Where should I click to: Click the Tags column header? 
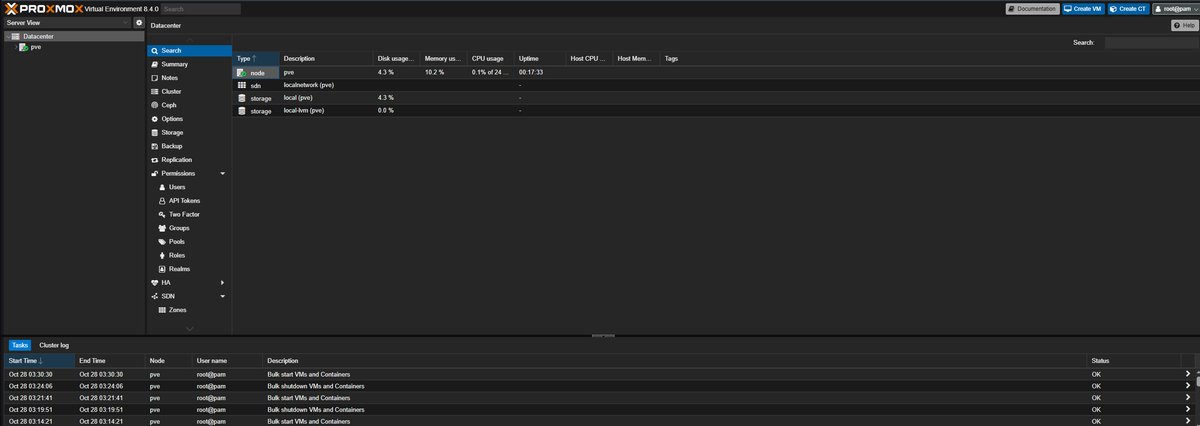click(671, 59)
